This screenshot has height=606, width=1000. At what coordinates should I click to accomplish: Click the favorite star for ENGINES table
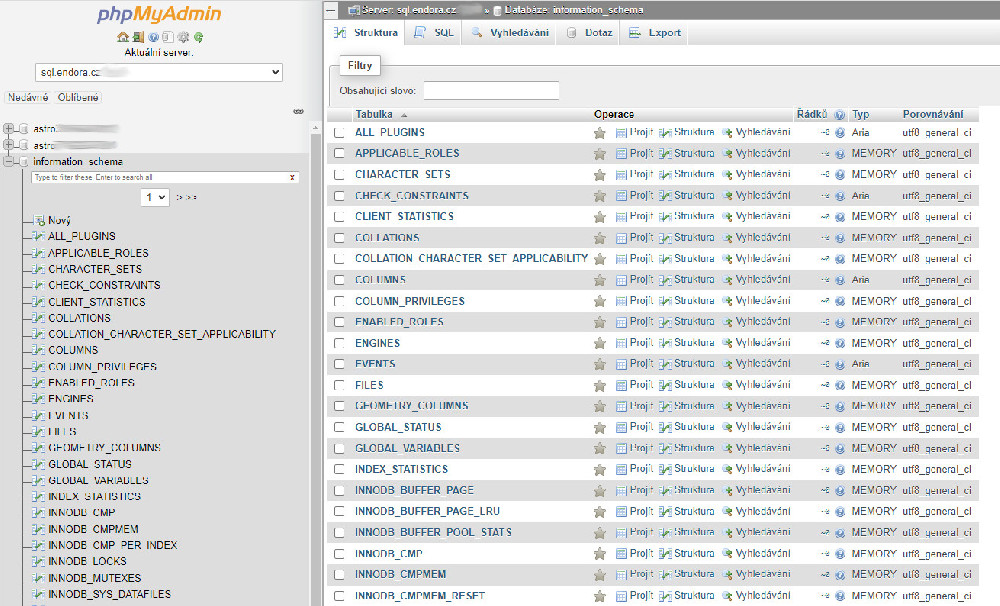[x=600, y=343]
